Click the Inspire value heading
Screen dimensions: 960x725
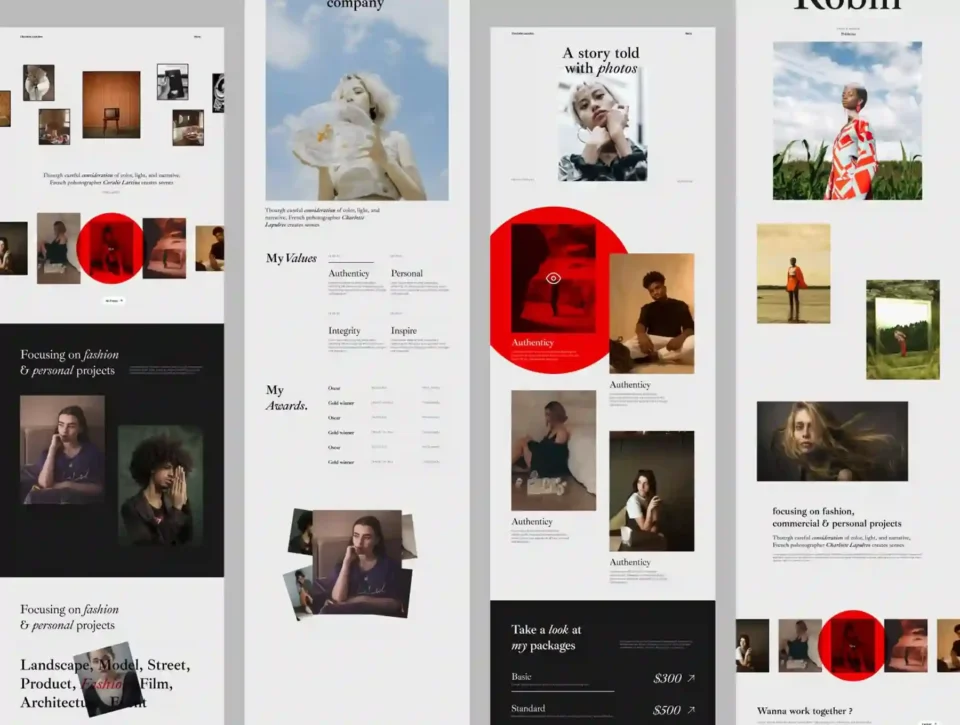[x=404, y=331]
